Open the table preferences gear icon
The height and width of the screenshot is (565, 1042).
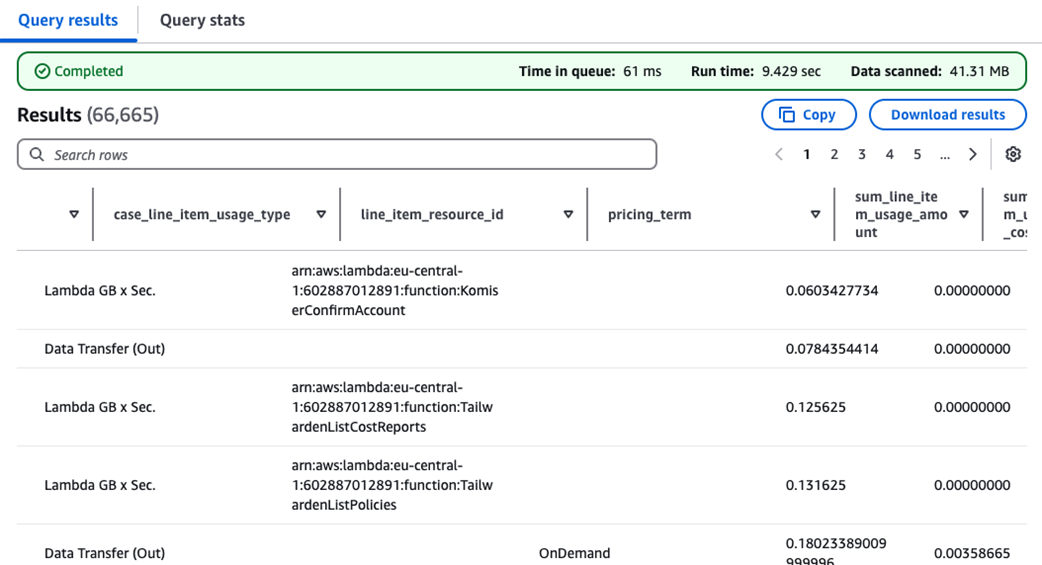coord(1013,154)
